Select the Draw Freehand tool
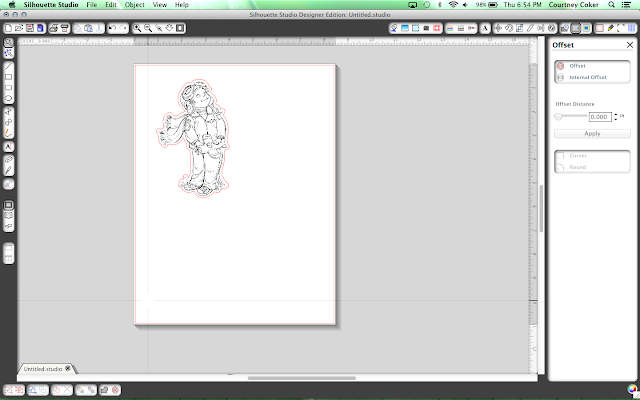640x400 pixels. (x=9, y=133)
